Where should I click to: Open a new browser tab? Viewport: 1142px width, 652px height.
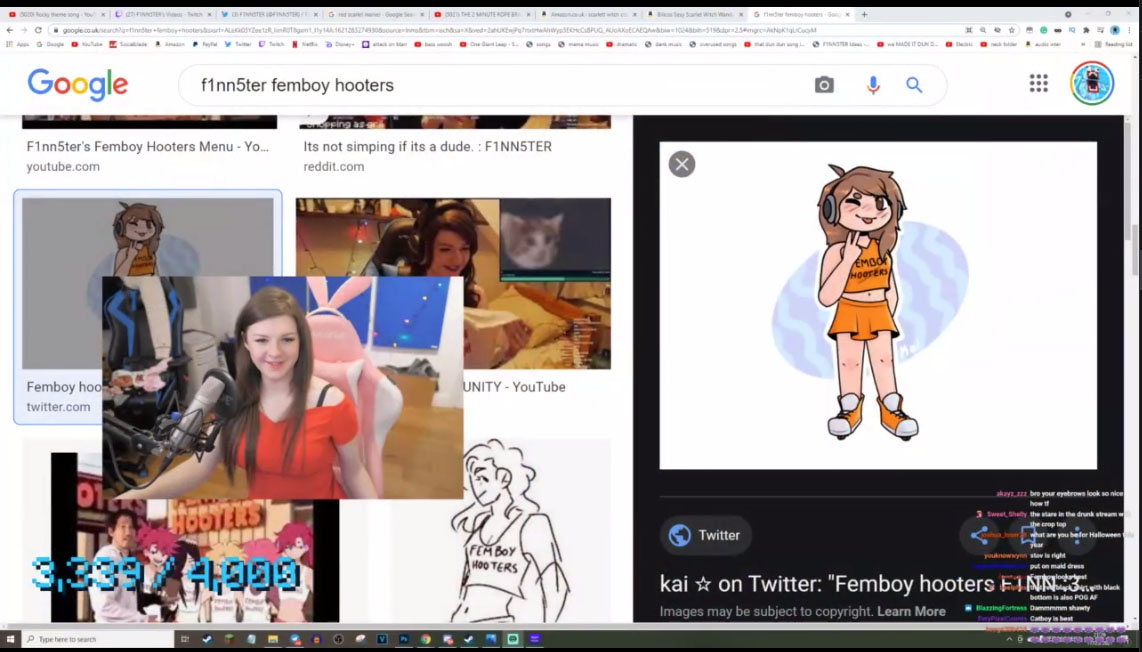click(865, 14)
